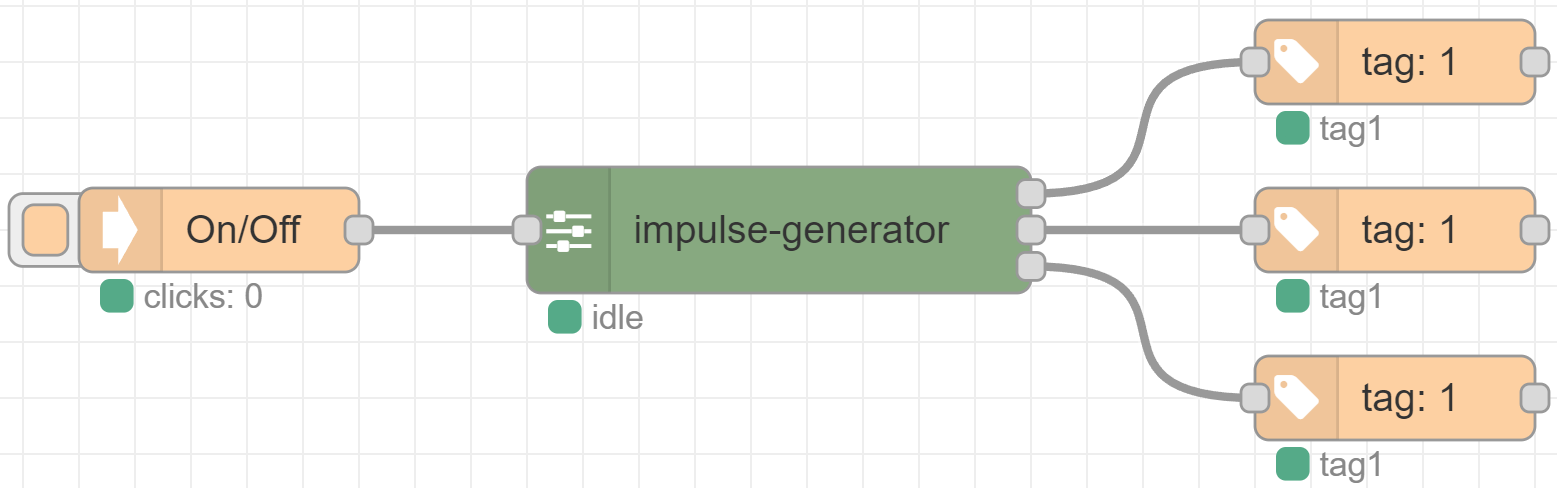Screen dimensions: 1557x488
Task: Click the tag icon on bottom tag node
Action: pyautogui.click(x=1296, y=398)
